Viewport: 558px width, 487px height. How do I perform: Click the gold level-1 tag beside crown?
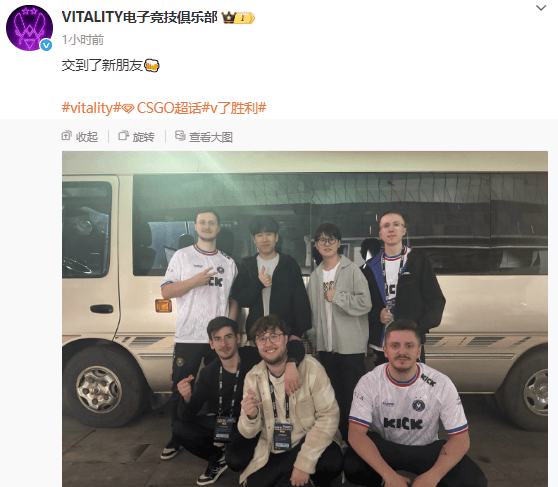(x=245, y=18)
